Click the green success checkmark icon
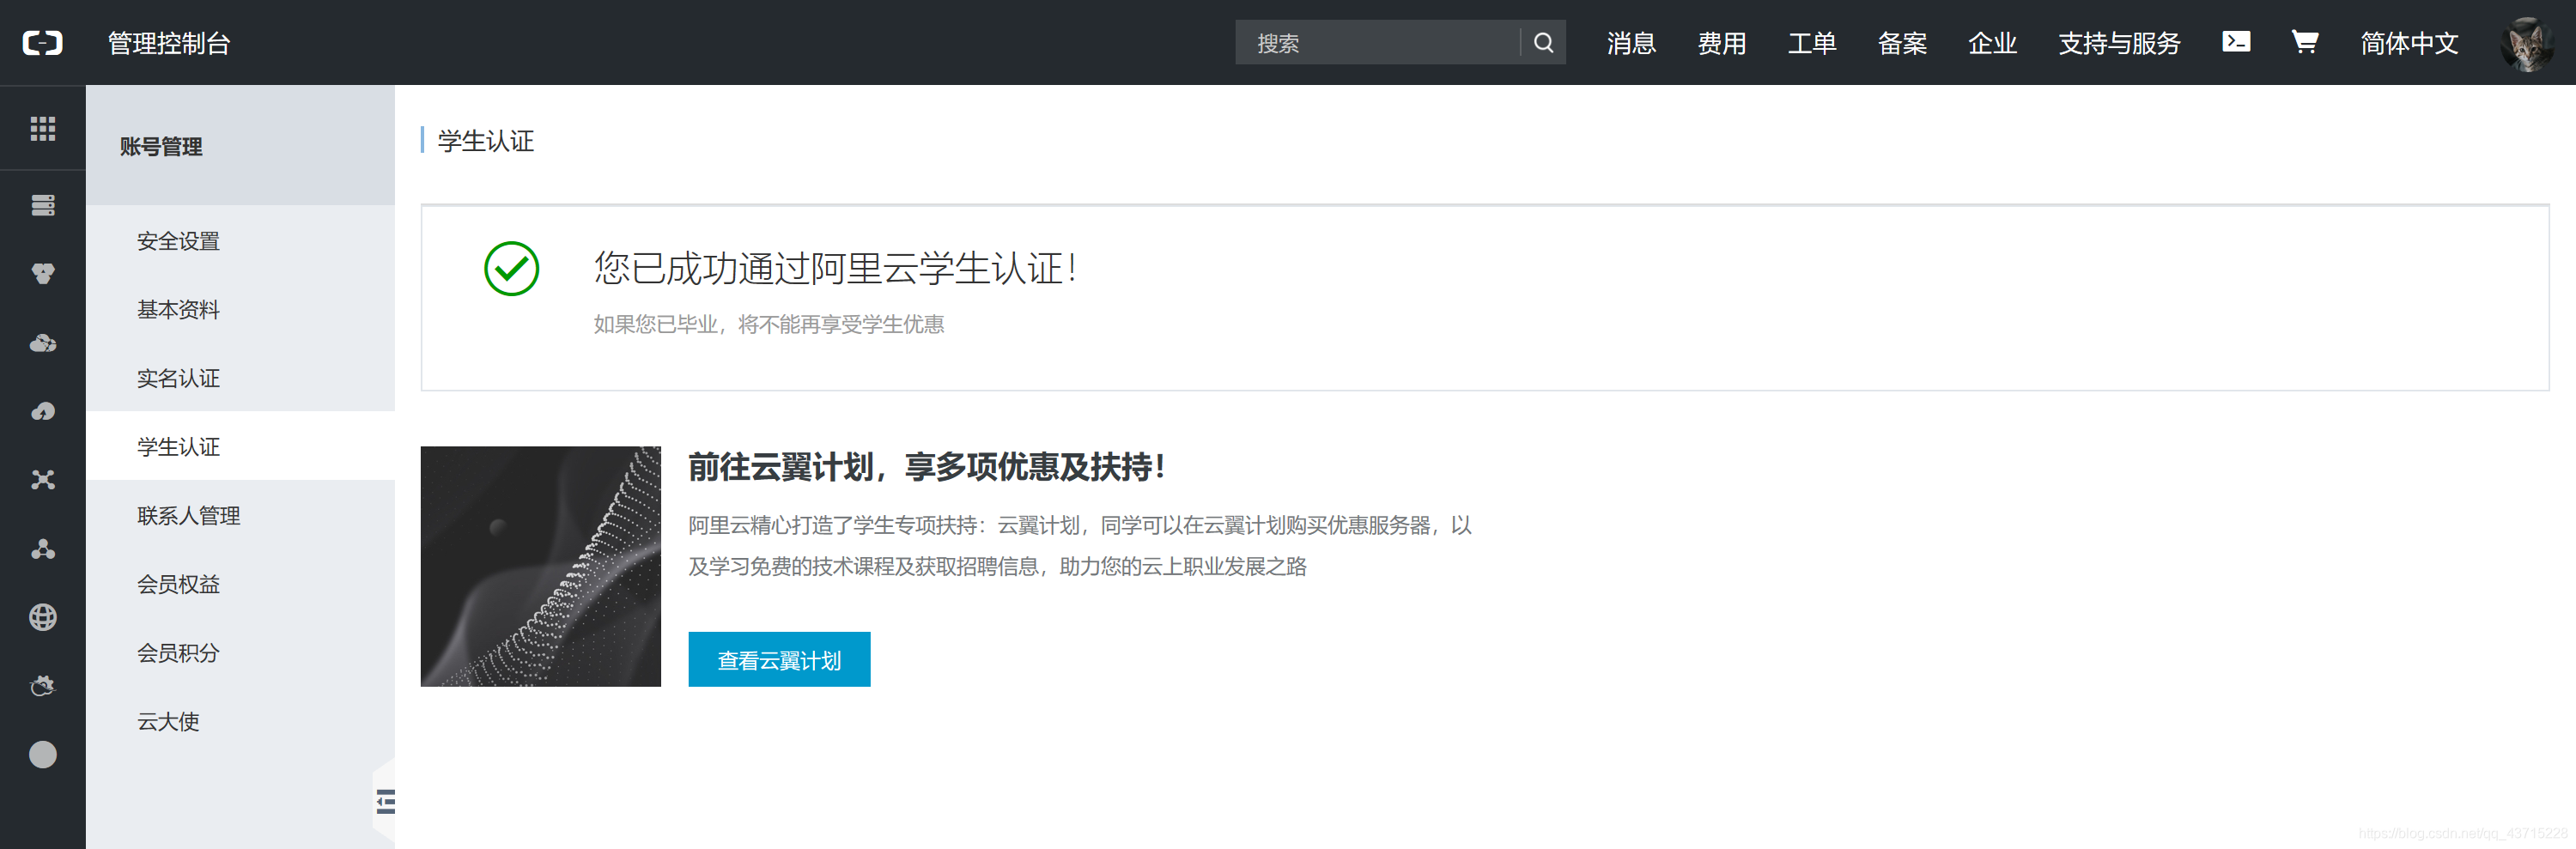 click(511, 268)
